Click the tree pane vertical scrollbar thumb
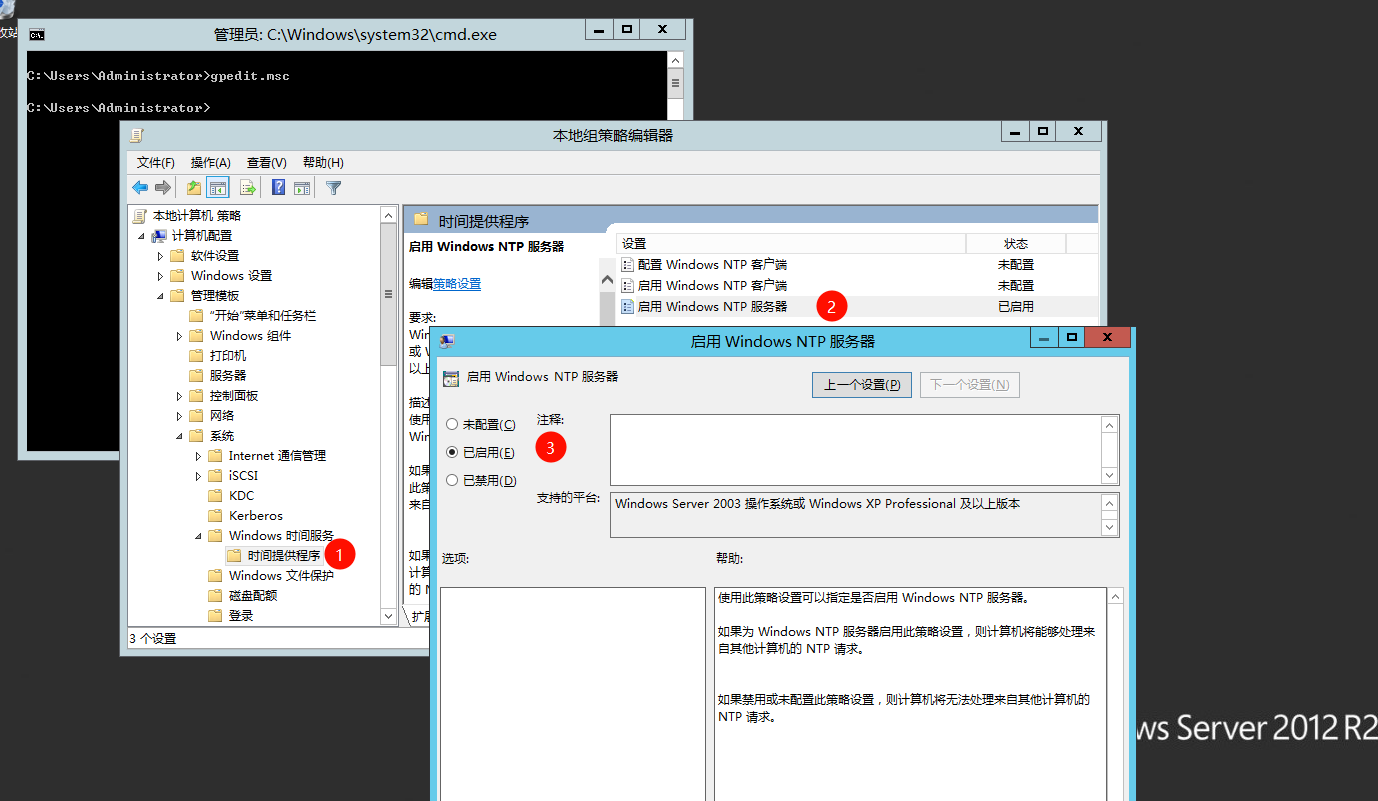Screen dimensions: 1378x801 [389, 295]
